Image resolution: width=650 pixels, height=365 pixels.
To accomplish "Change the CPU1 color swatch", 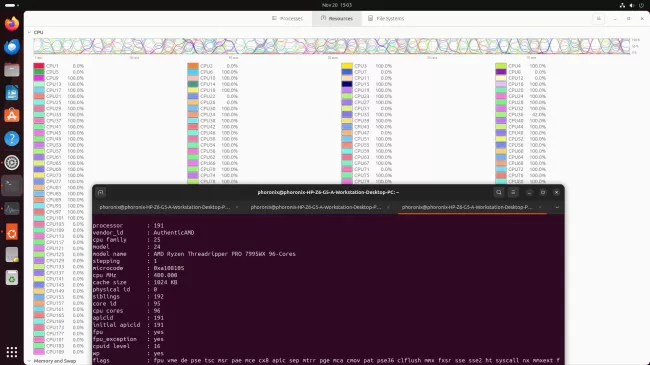I will coord(39,66).
